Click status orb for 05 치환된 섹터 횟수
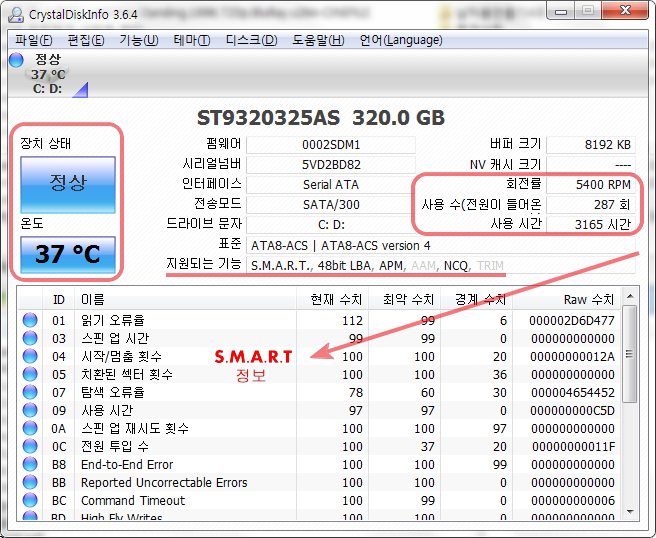The width and height of the screenshot is (656, 538). (30, 374)
